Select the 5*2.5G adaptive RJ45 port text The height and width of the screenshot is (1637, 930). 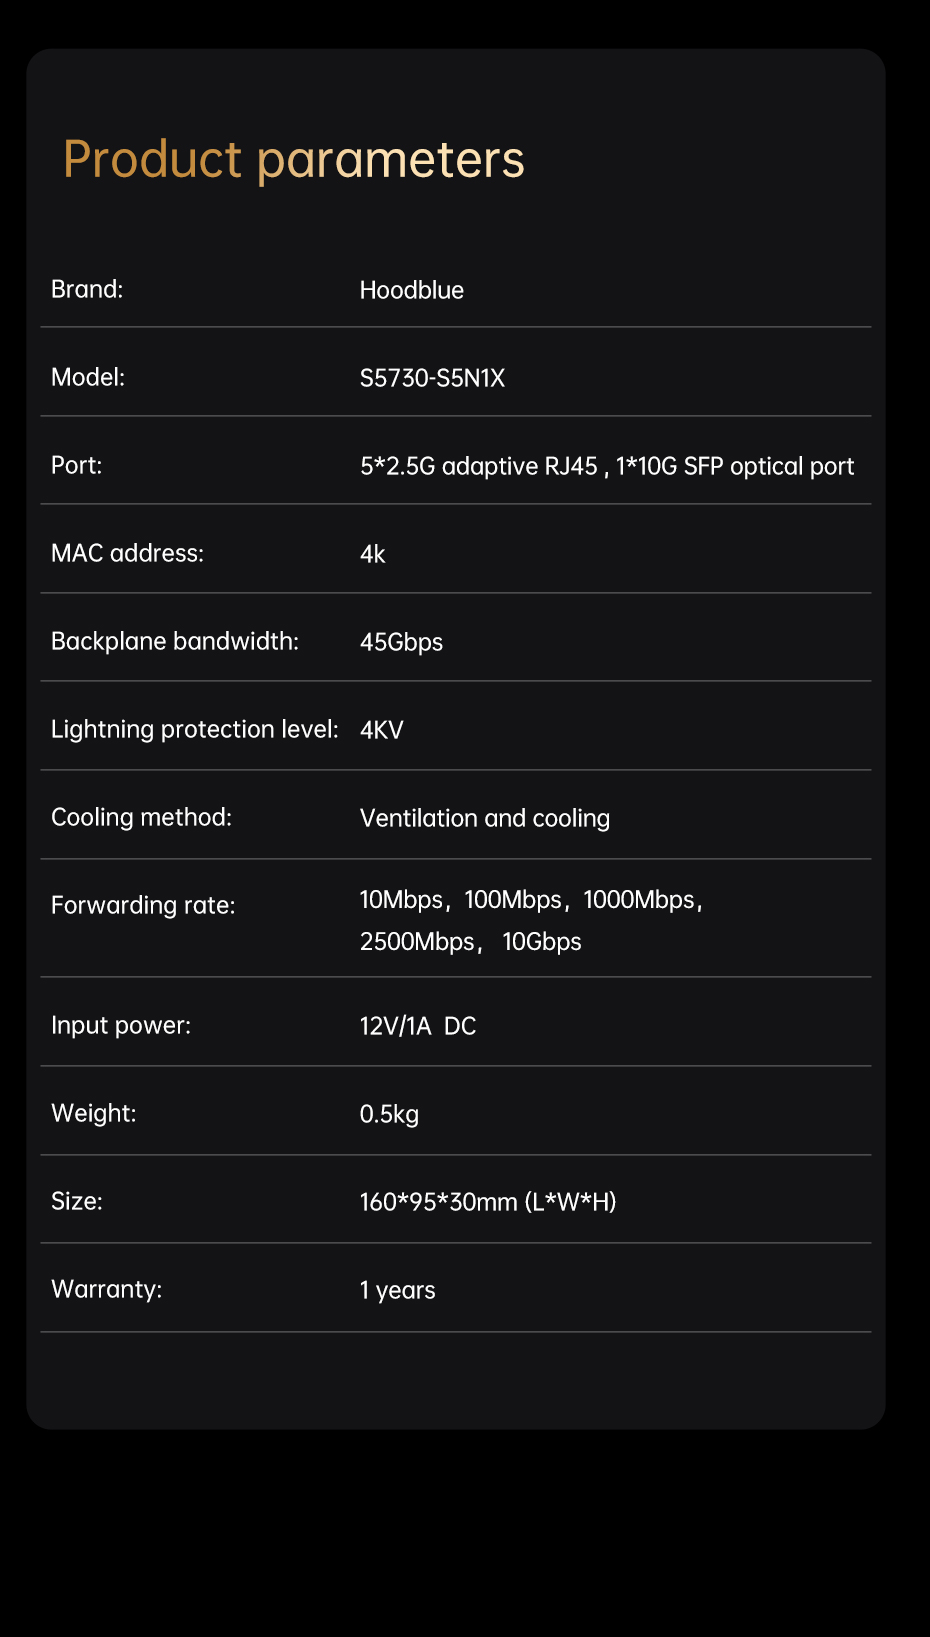pyautogui.click(x=478, y=466)
